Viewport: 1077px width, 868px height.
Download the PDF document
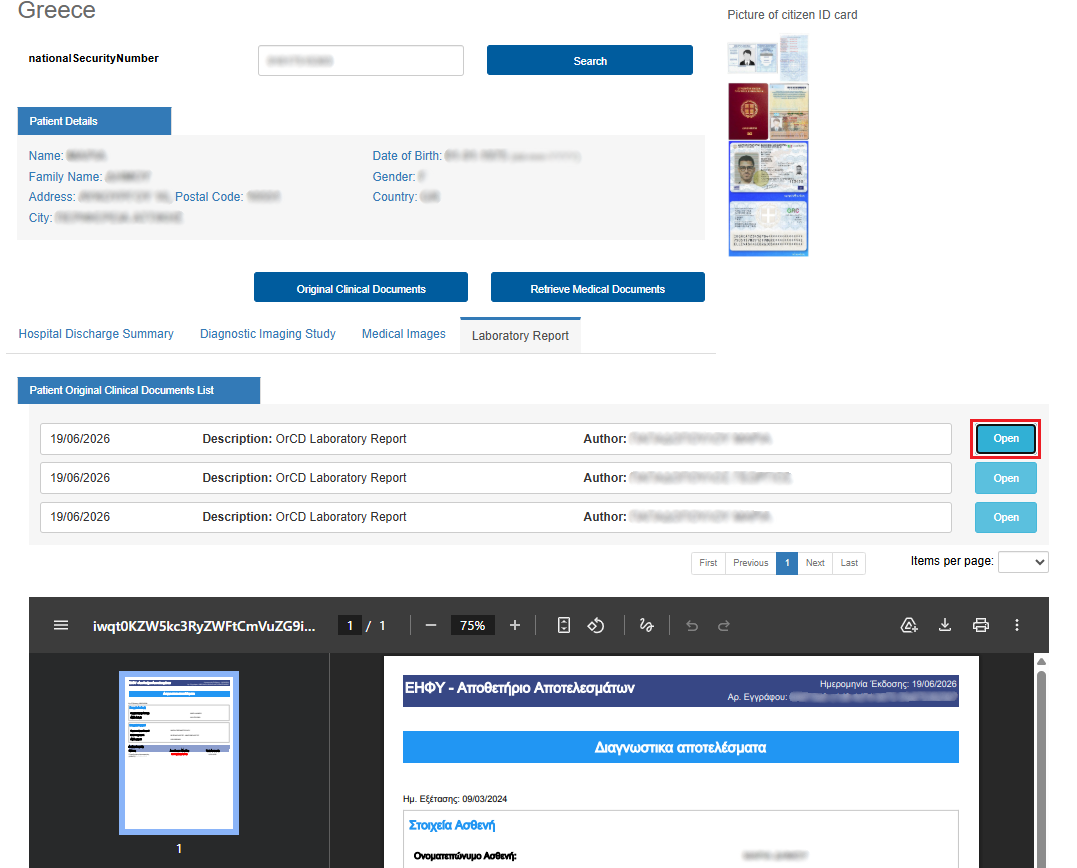click(945, 625)
